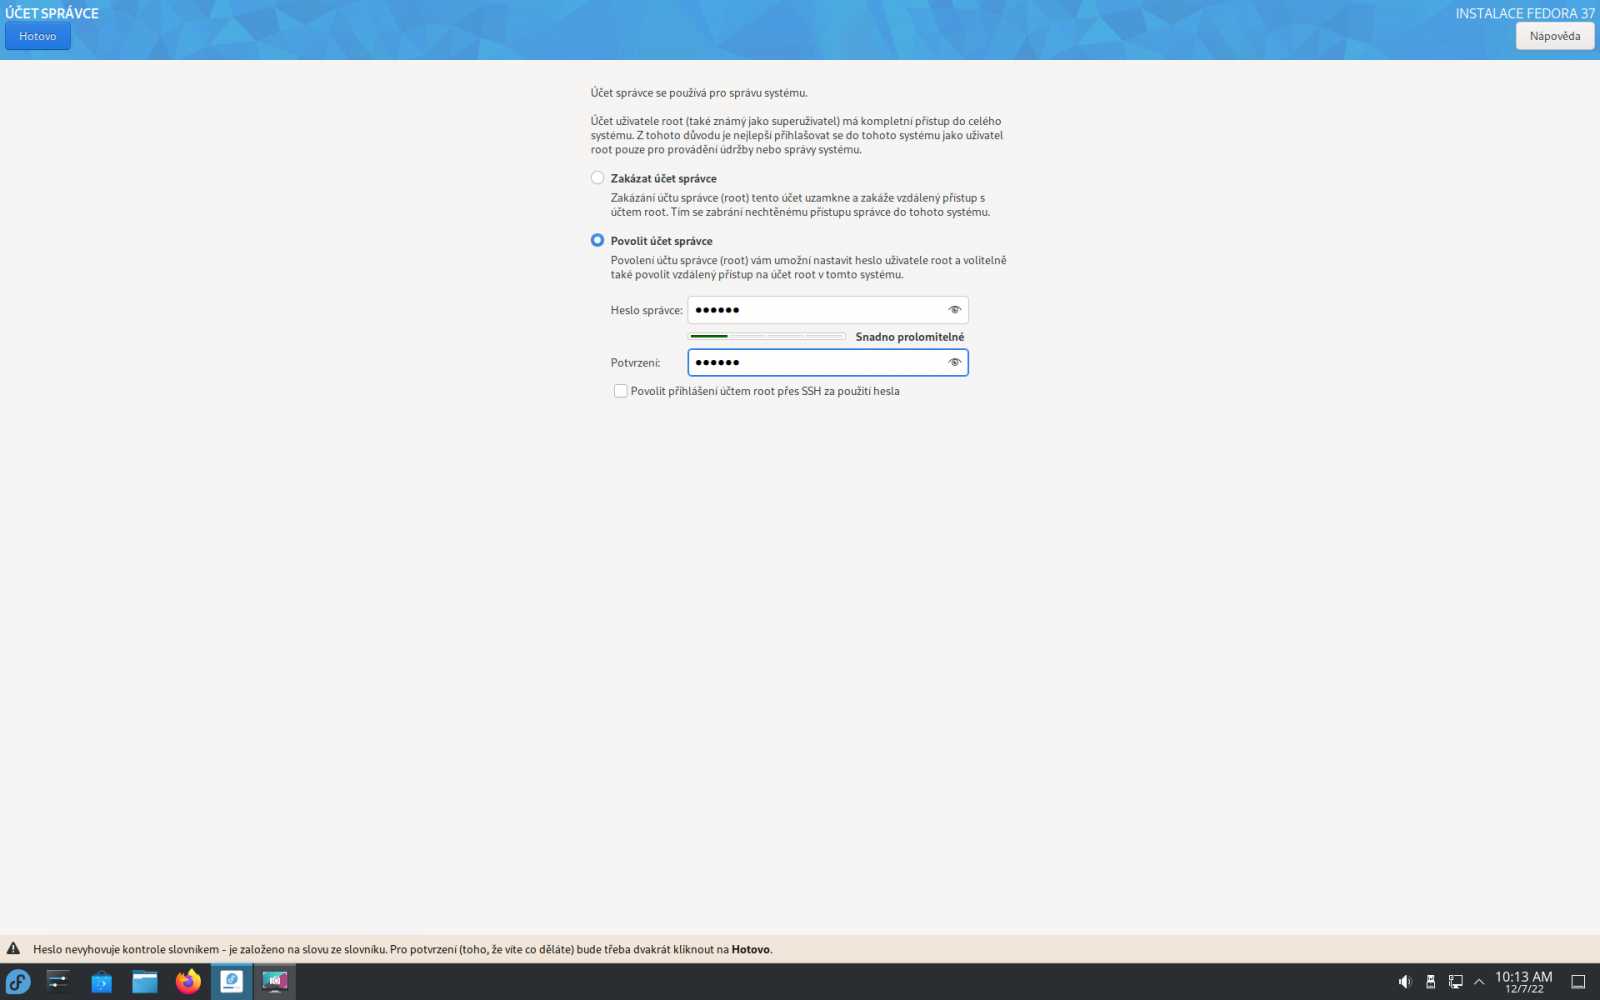
Task: Switch to the Fedora installer taskbar entry
Action: 231,982
